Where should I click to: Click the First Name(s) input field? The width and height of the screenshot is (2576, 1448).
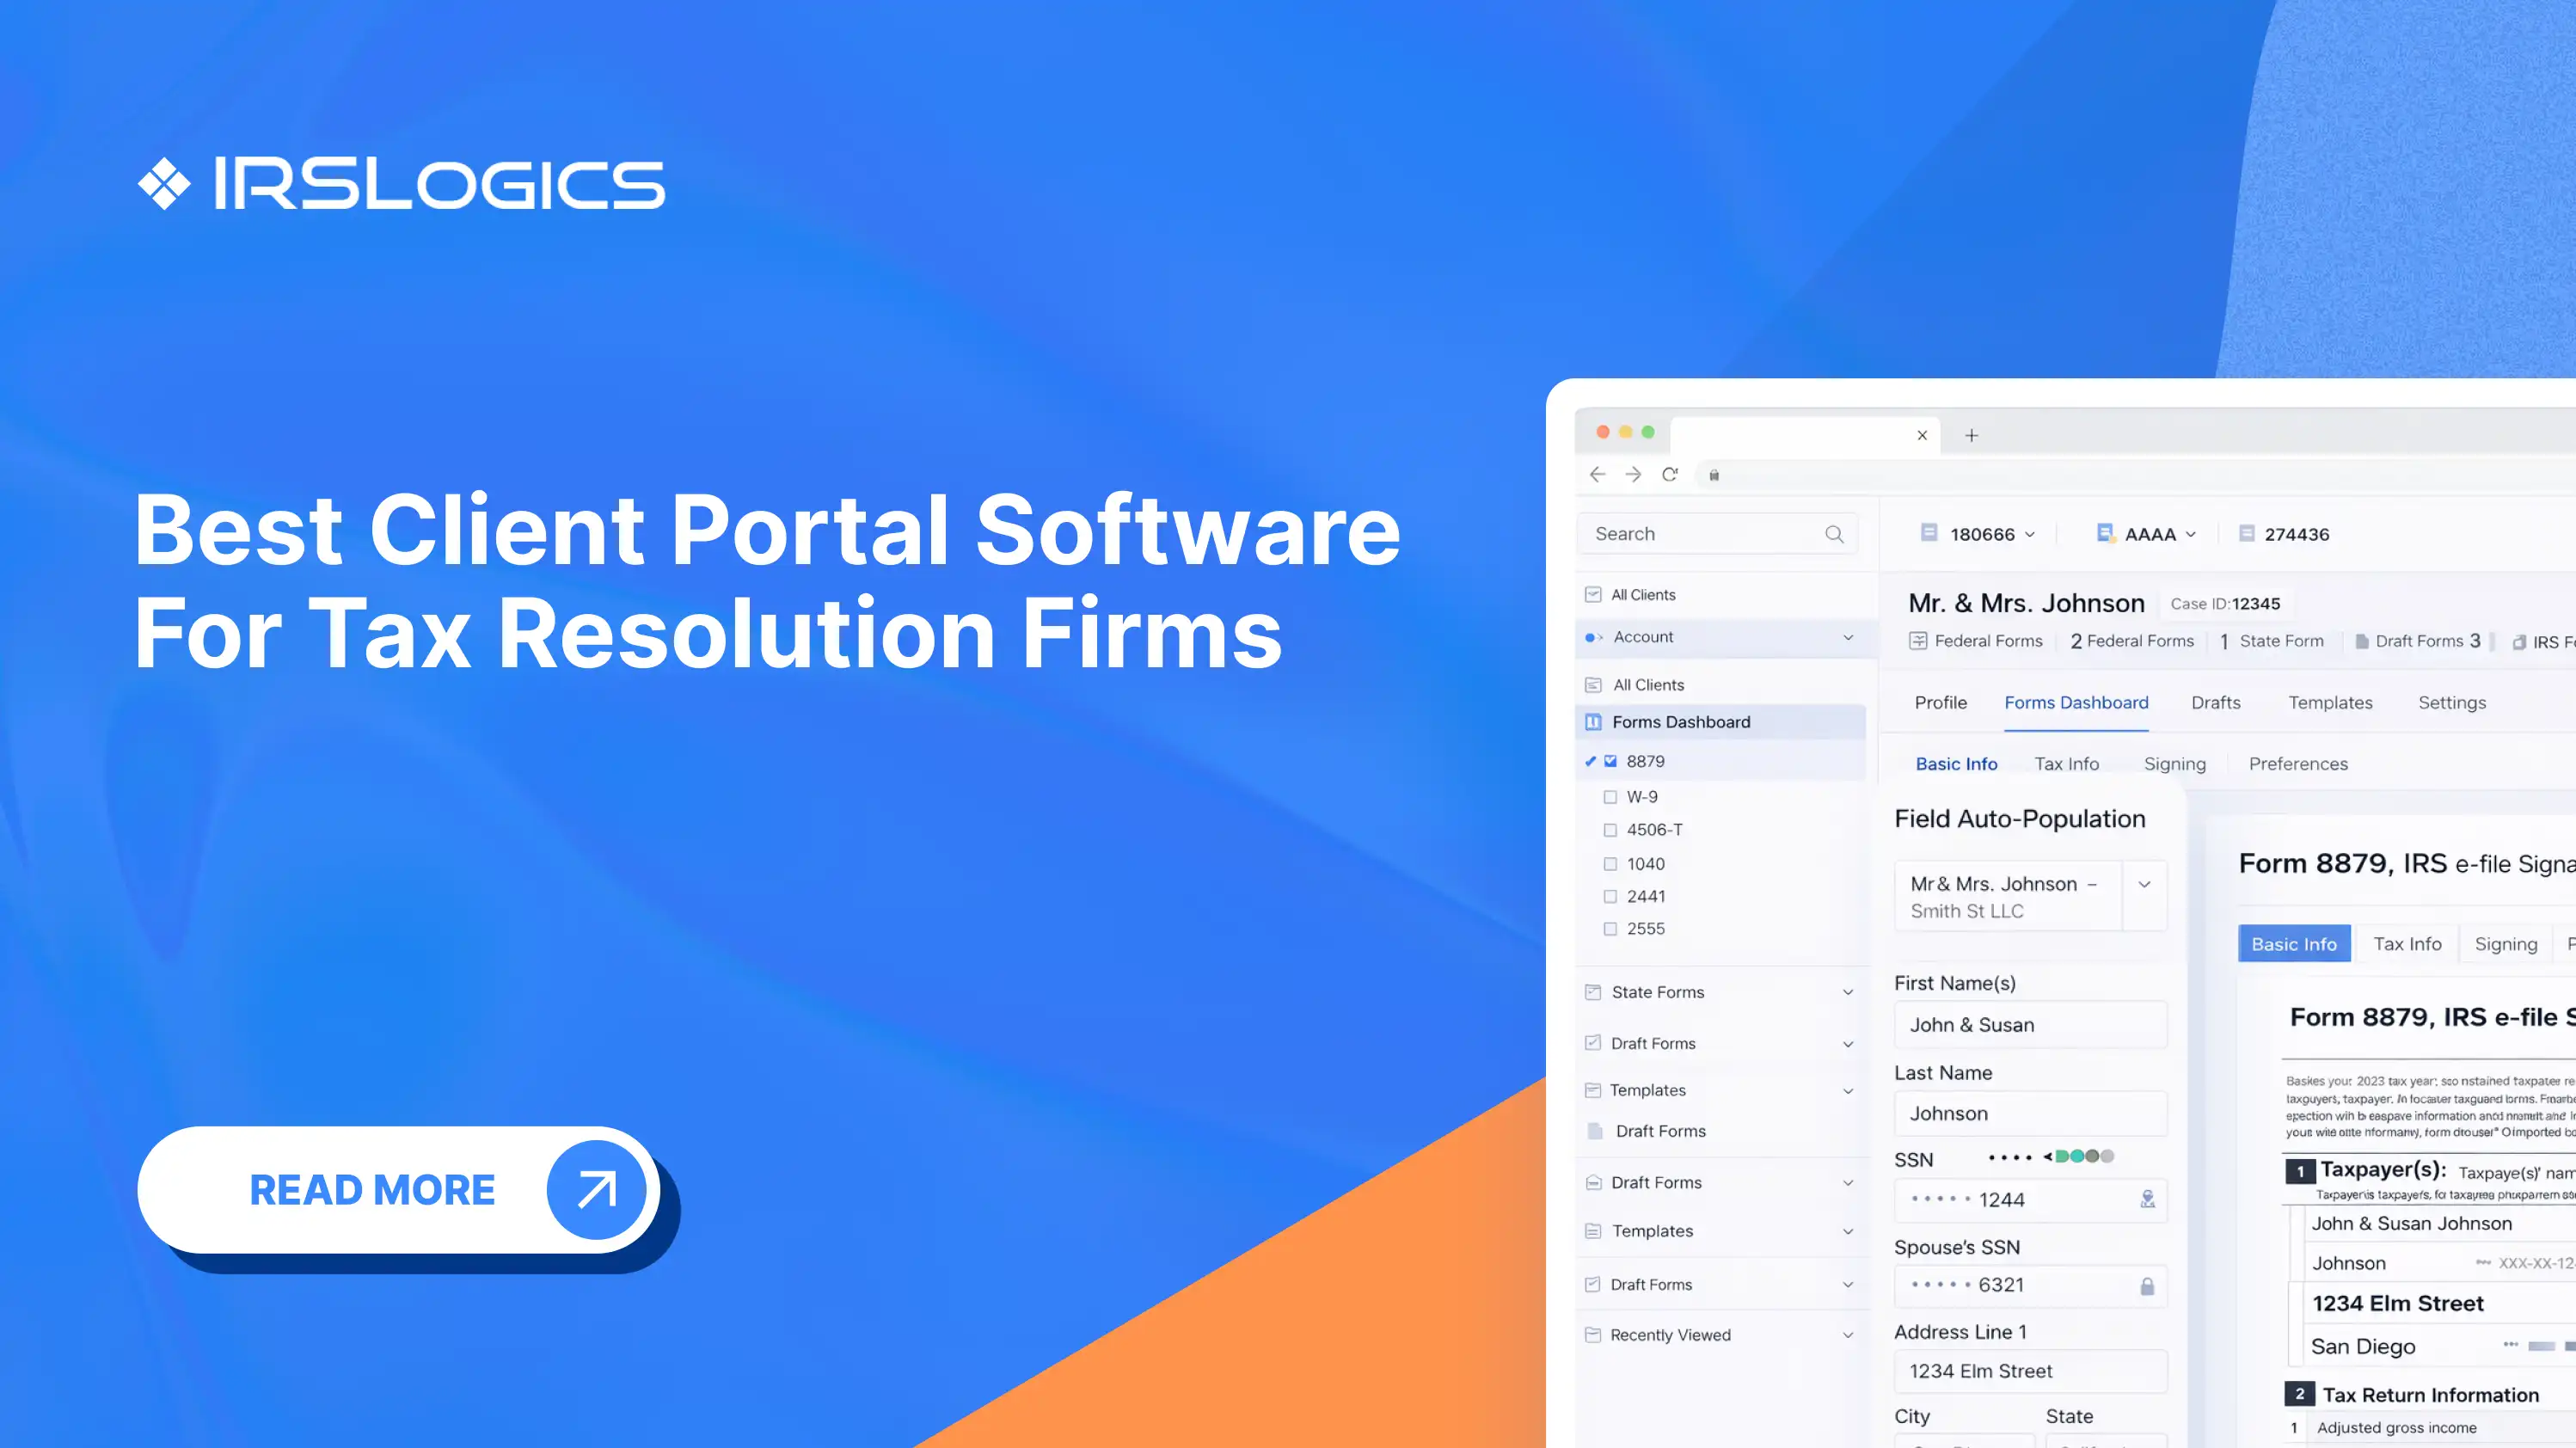[x=2029, y=1025]
